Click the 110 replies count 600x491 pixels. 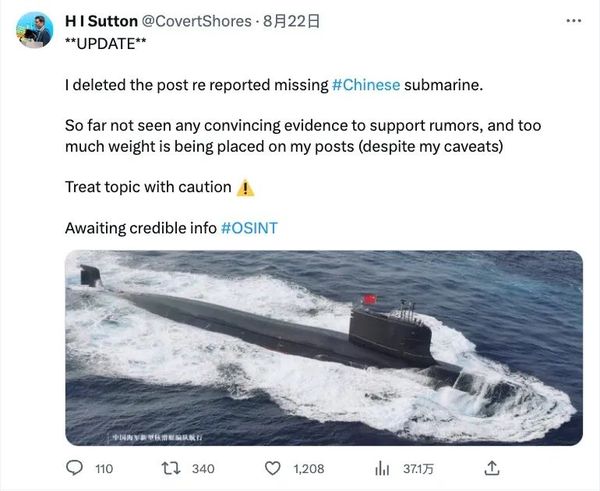103,468
